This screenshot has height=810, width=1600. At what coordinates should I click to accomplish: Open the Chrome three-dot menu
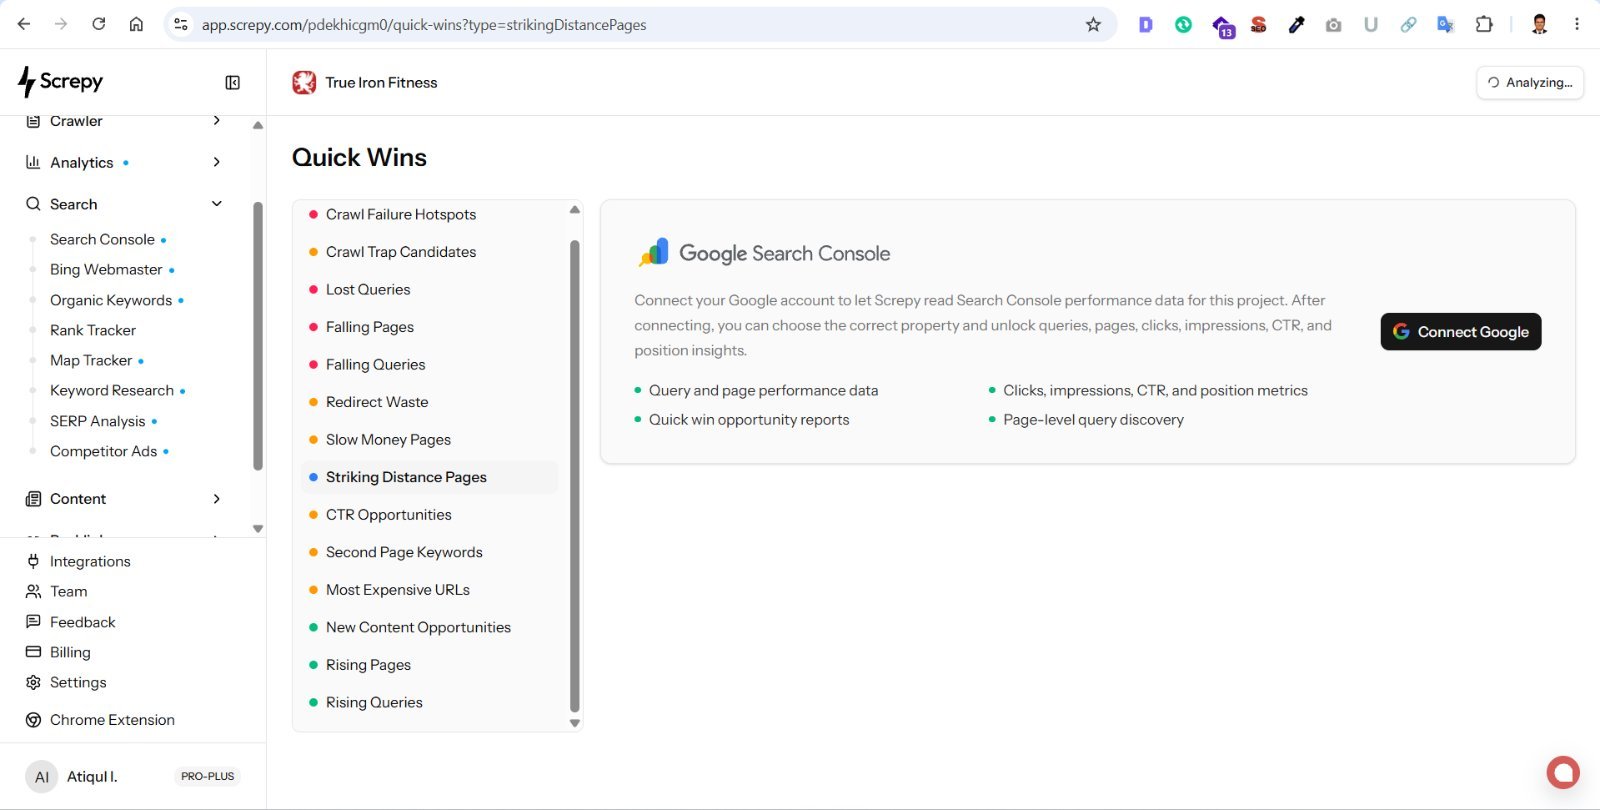[x=1577, y=24]
